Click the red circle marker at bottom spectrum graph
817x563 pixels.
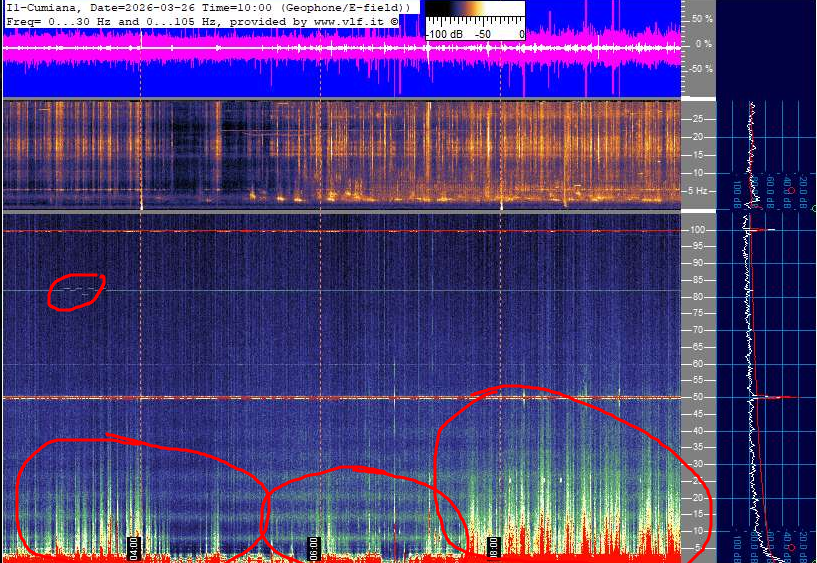click(x=790, y=547)
